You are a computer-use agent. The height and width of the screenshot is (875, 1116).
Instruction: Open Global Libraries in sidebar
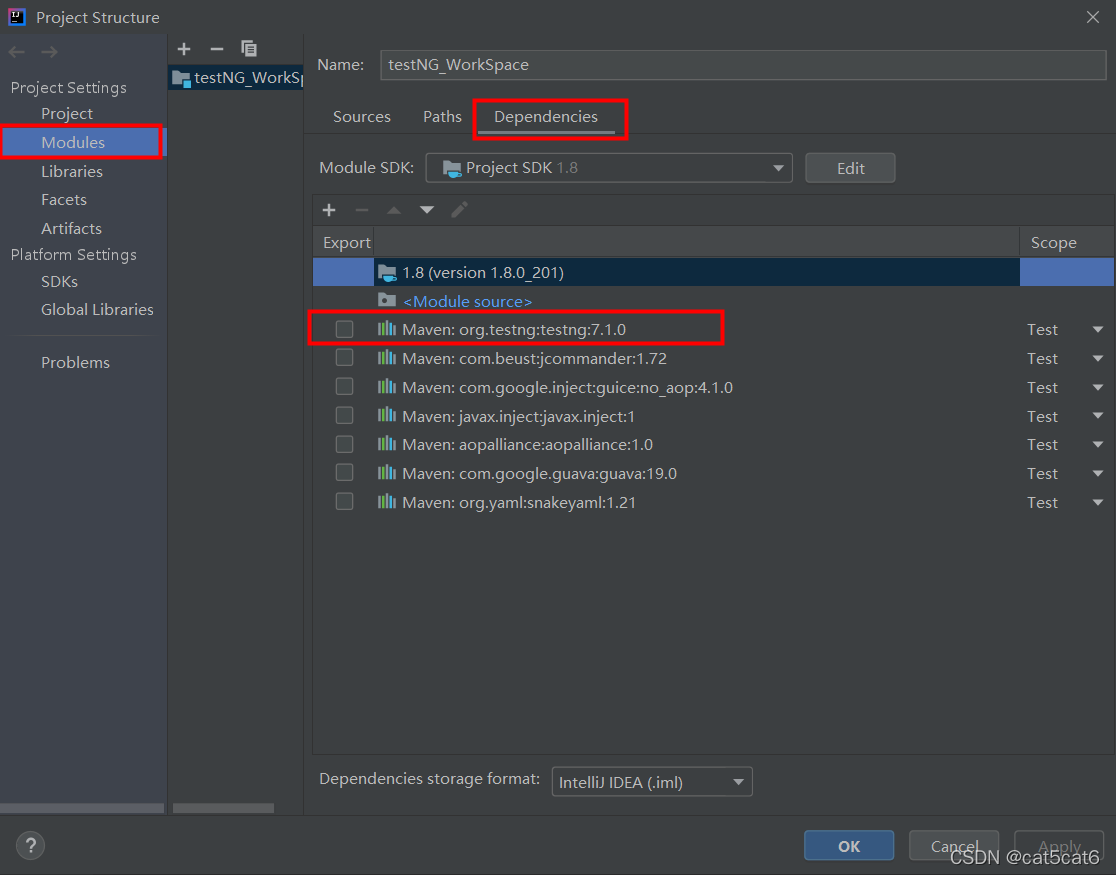click(x=98, y=310)
